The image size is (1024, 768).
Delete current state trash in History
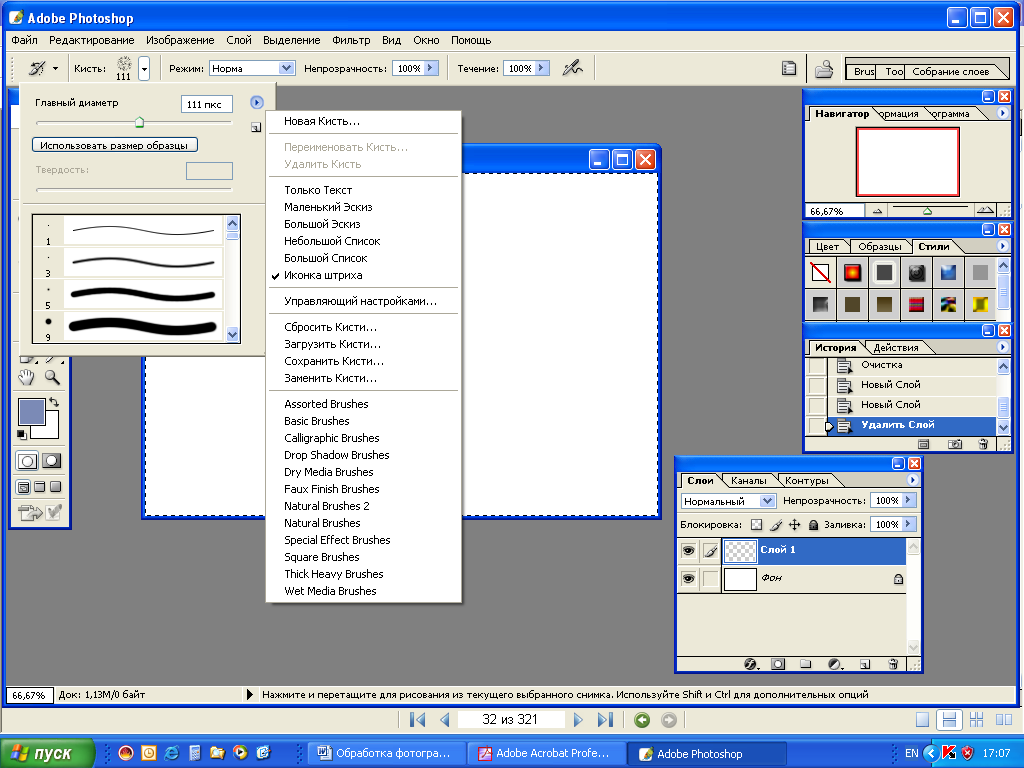pyautogui.click(x=983, y=444)
